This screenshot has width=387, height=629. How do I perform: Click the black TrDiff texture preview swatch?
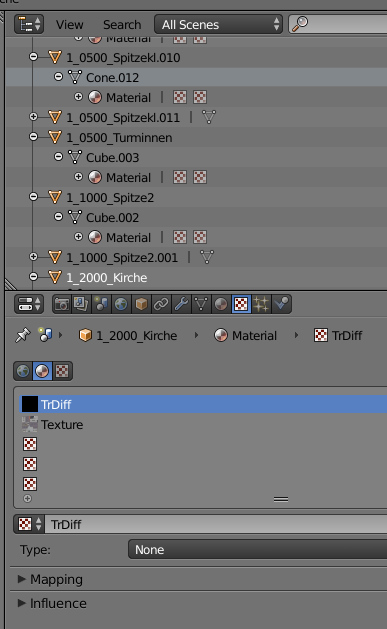[x=30, y=404]
